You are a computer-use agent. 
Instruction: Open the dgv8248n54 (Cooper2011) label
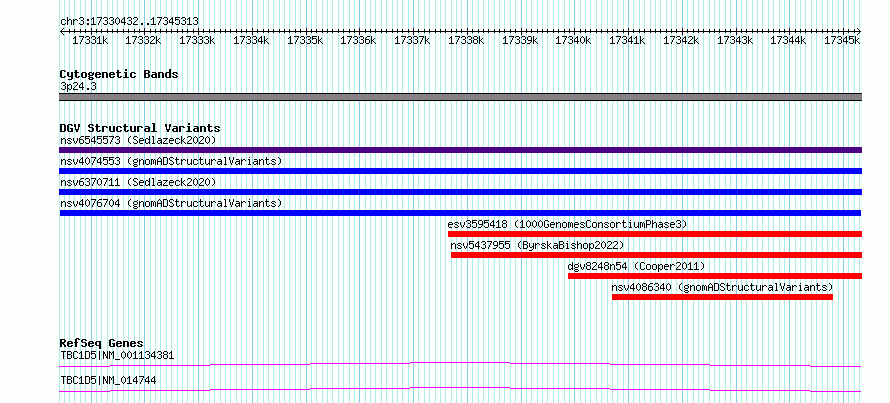click(636, 266)
